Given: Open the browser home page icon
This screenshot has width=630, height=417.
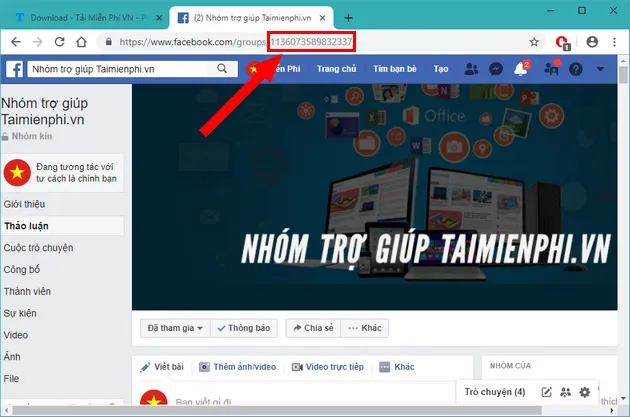Looking at the screenshot, I should pos(82,41).
